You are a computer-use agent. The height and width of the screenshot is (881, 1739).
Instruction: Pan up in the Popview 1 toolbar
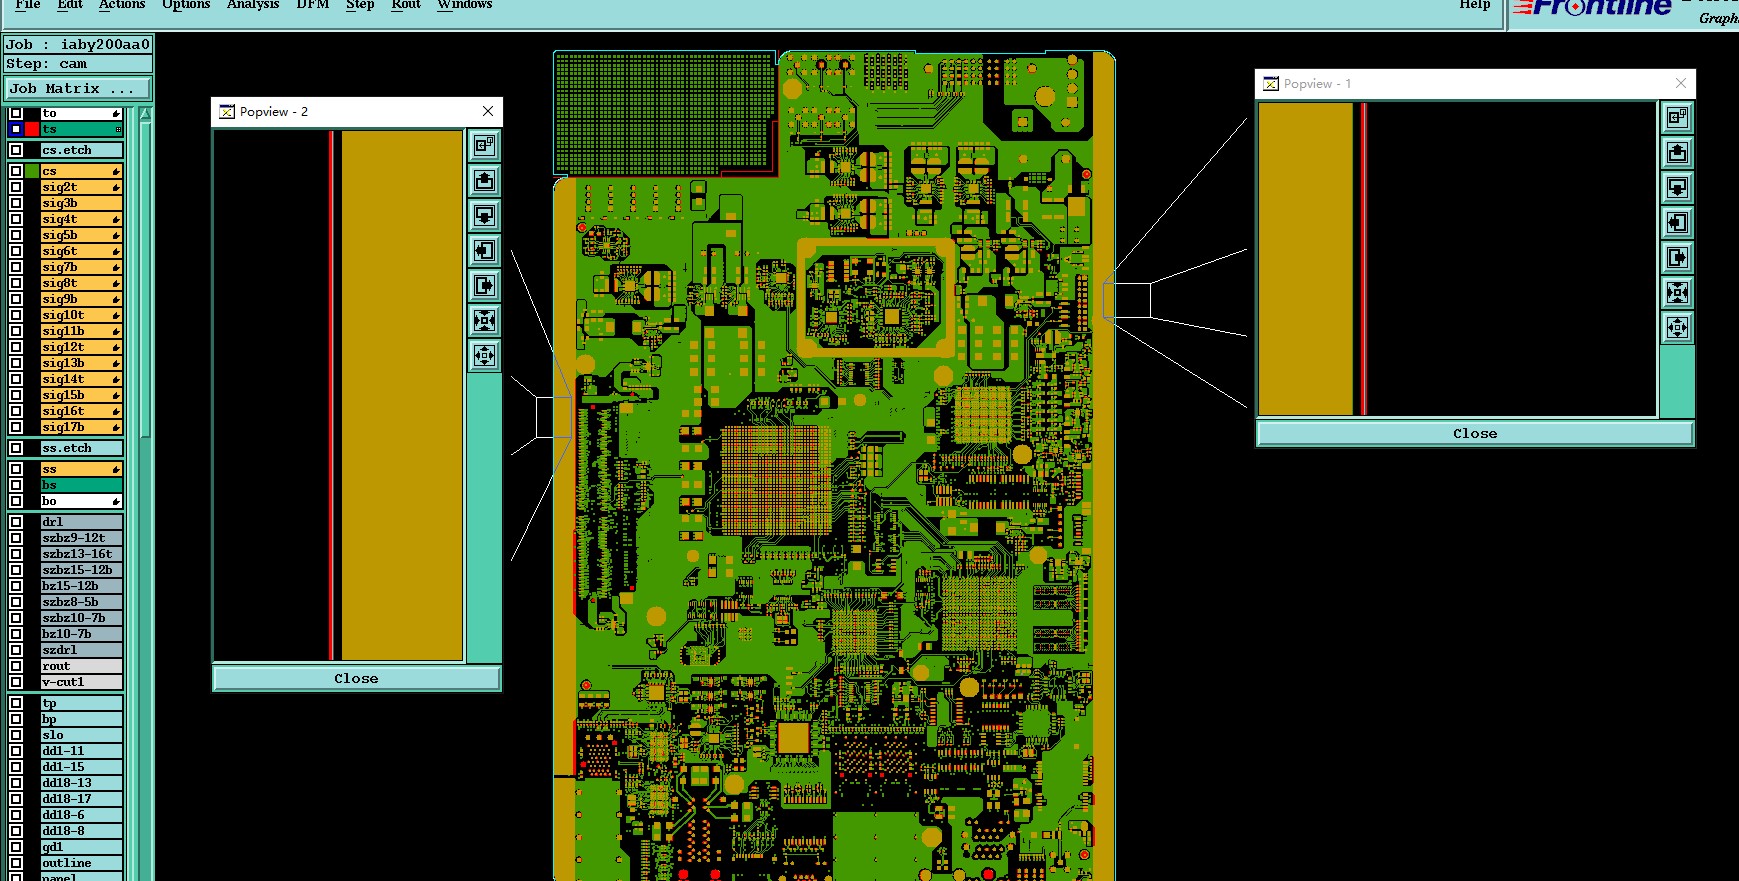point(1677,152)
